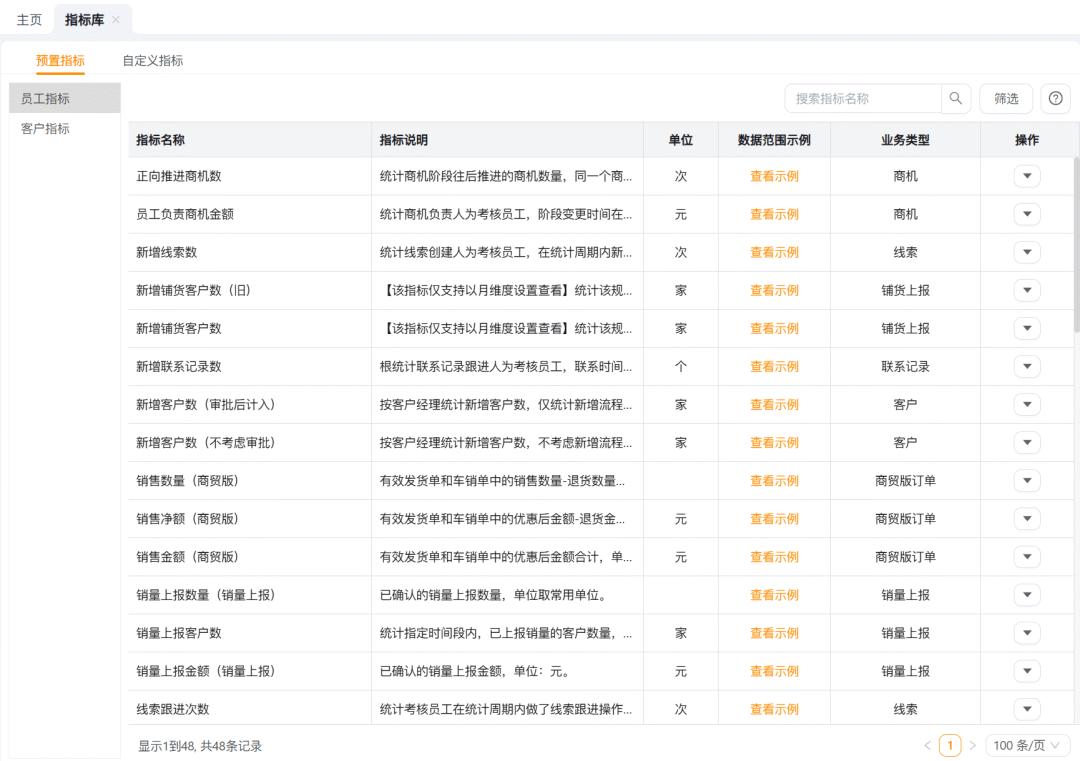Open the 100 条/页 page size dropdown
The width and height of the screenshot is (1080, 761).
pyautogui.click(x=1026, y=745)
